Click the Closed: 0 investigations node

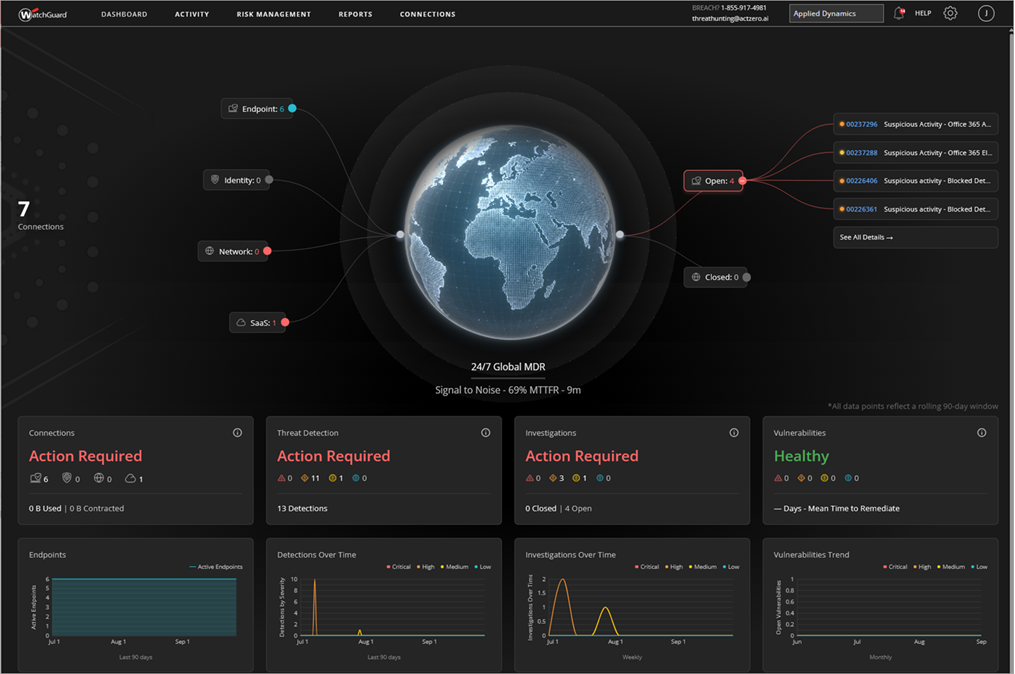[717, 277]
